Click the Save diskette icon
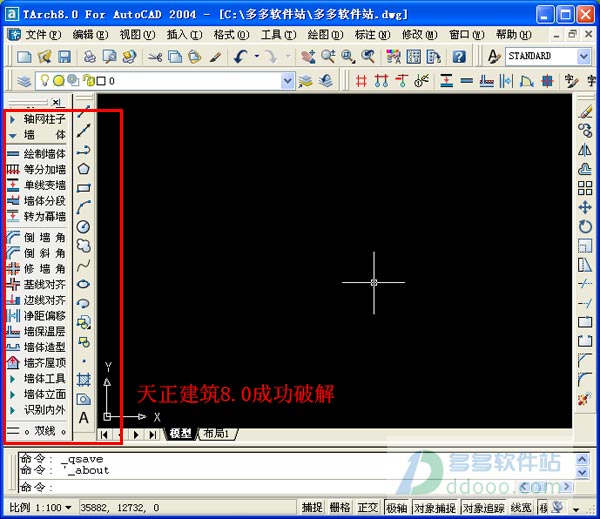 (64, 57)
